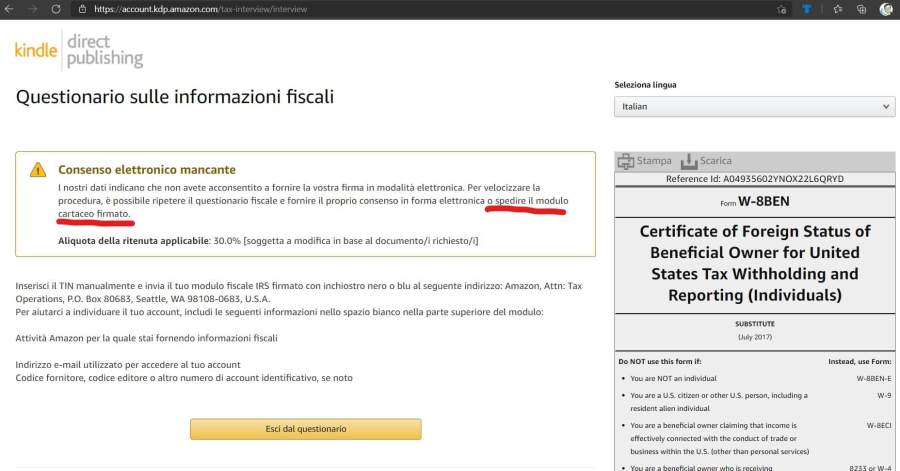Click the add-to-favorites icon in address bar

(781, 9)
